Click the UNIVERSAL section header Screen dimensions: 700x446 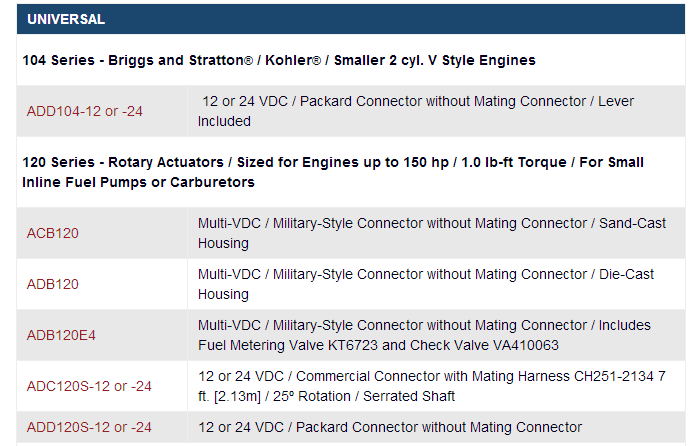[66, 19]
